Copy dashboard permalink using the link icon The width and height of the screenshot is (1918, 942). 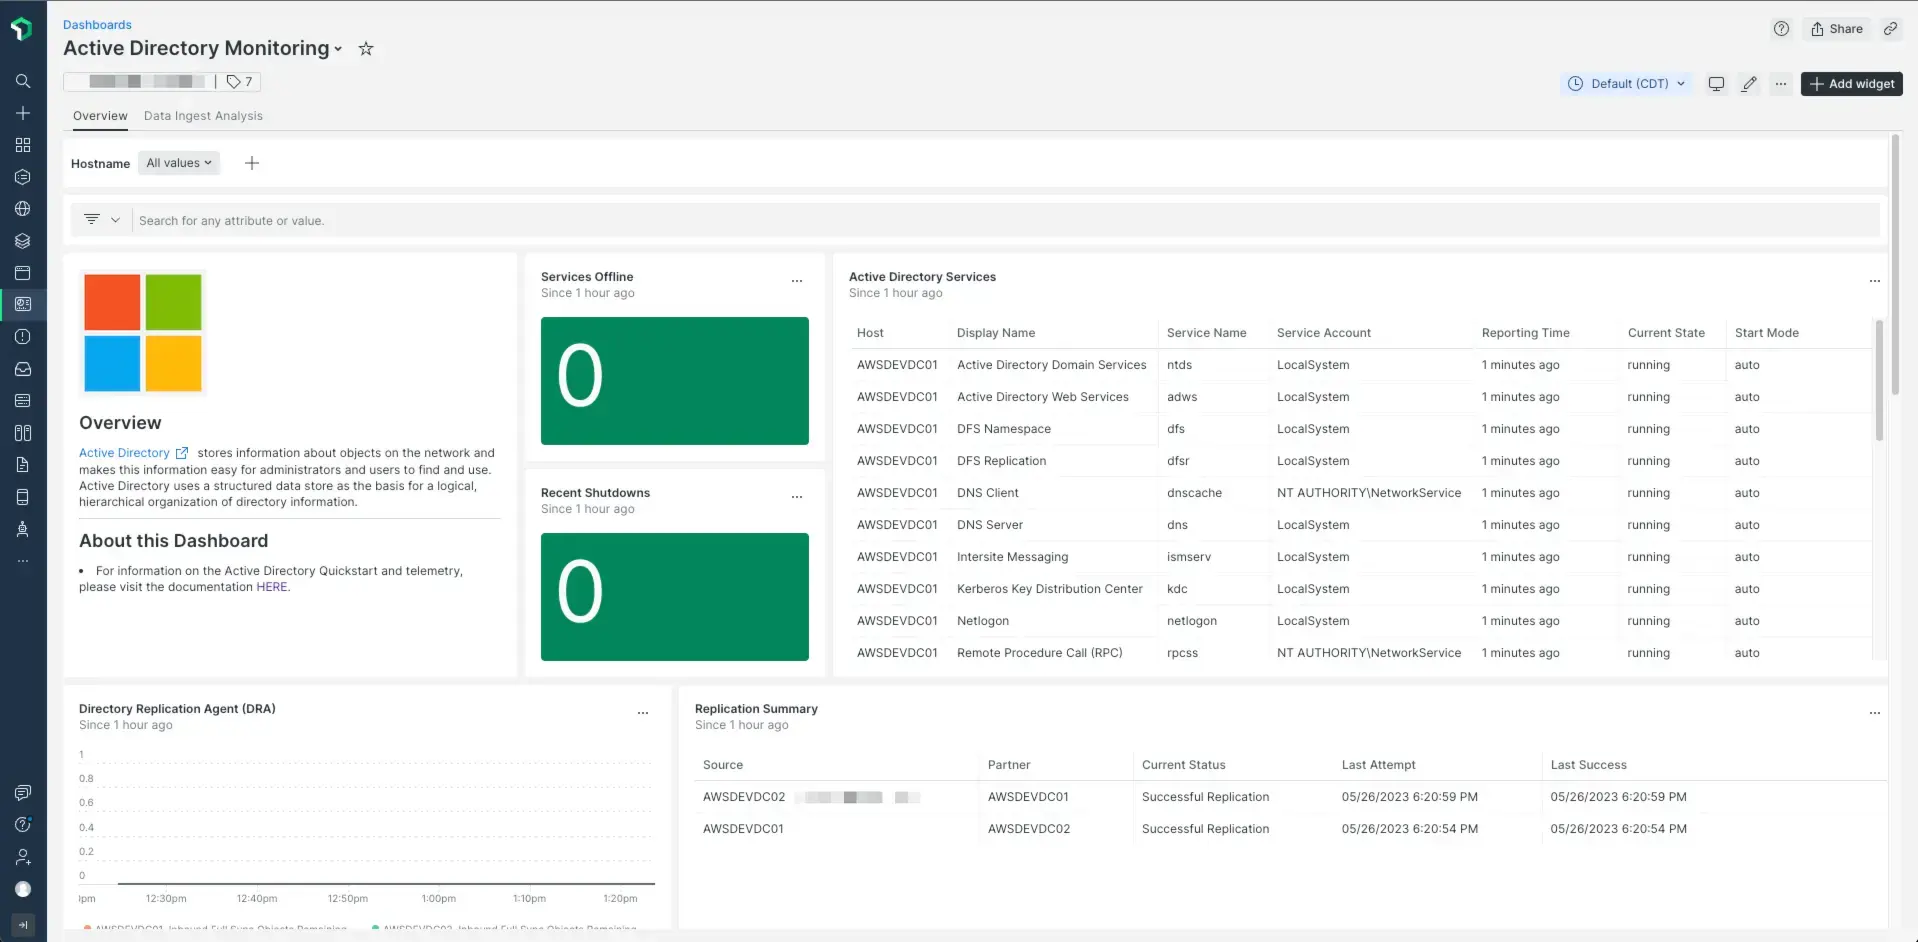(1890, 29)
